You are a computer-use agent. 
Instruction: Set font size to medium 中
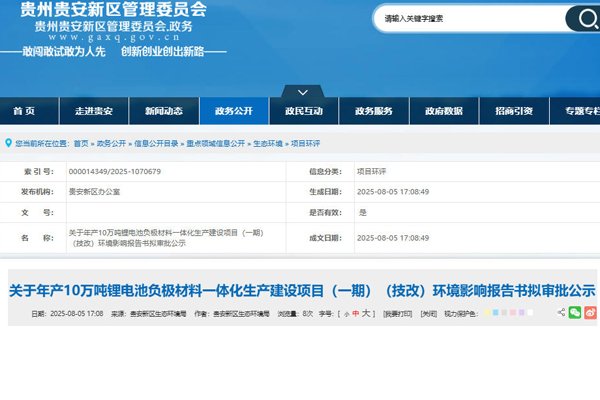click(355, 313)
